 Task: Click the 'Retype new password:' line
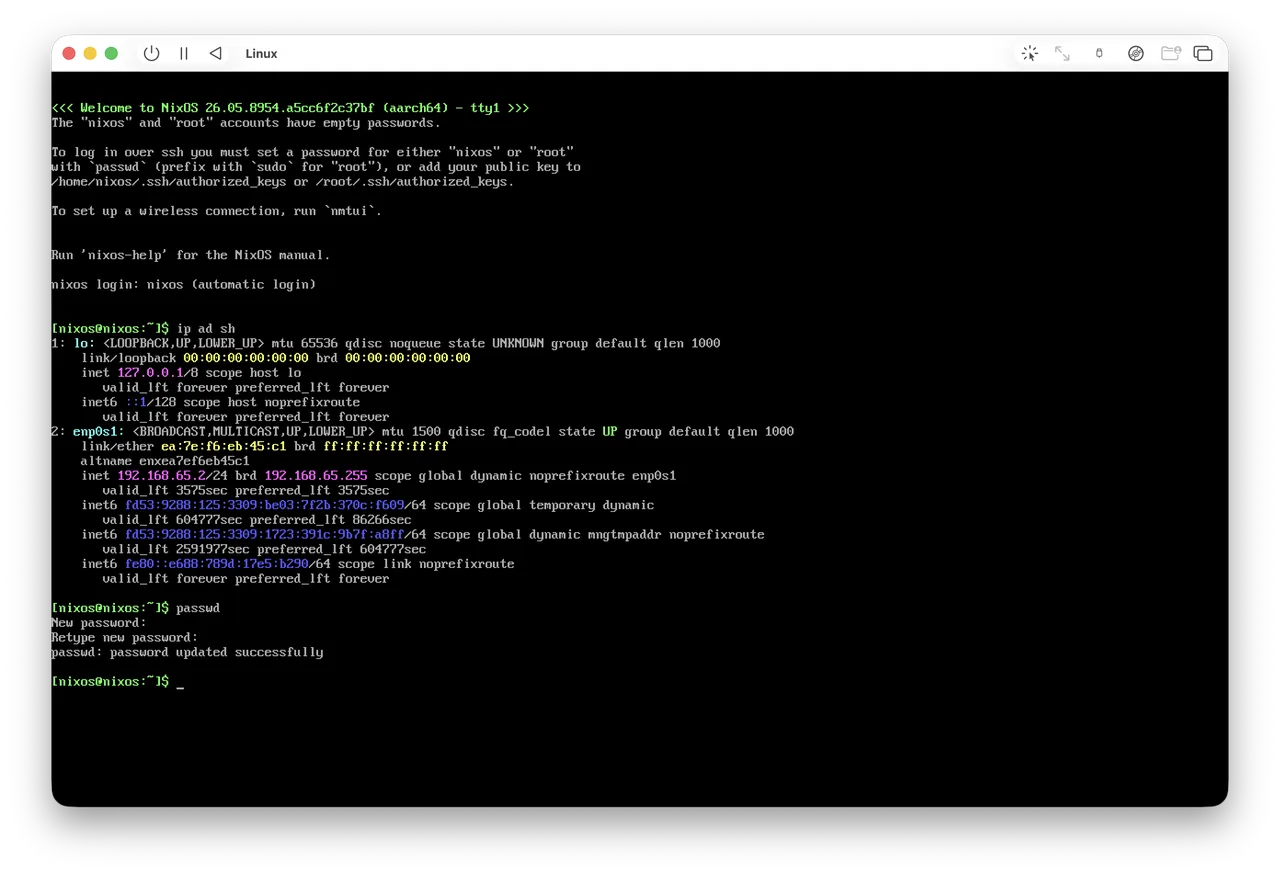[124, 637]
